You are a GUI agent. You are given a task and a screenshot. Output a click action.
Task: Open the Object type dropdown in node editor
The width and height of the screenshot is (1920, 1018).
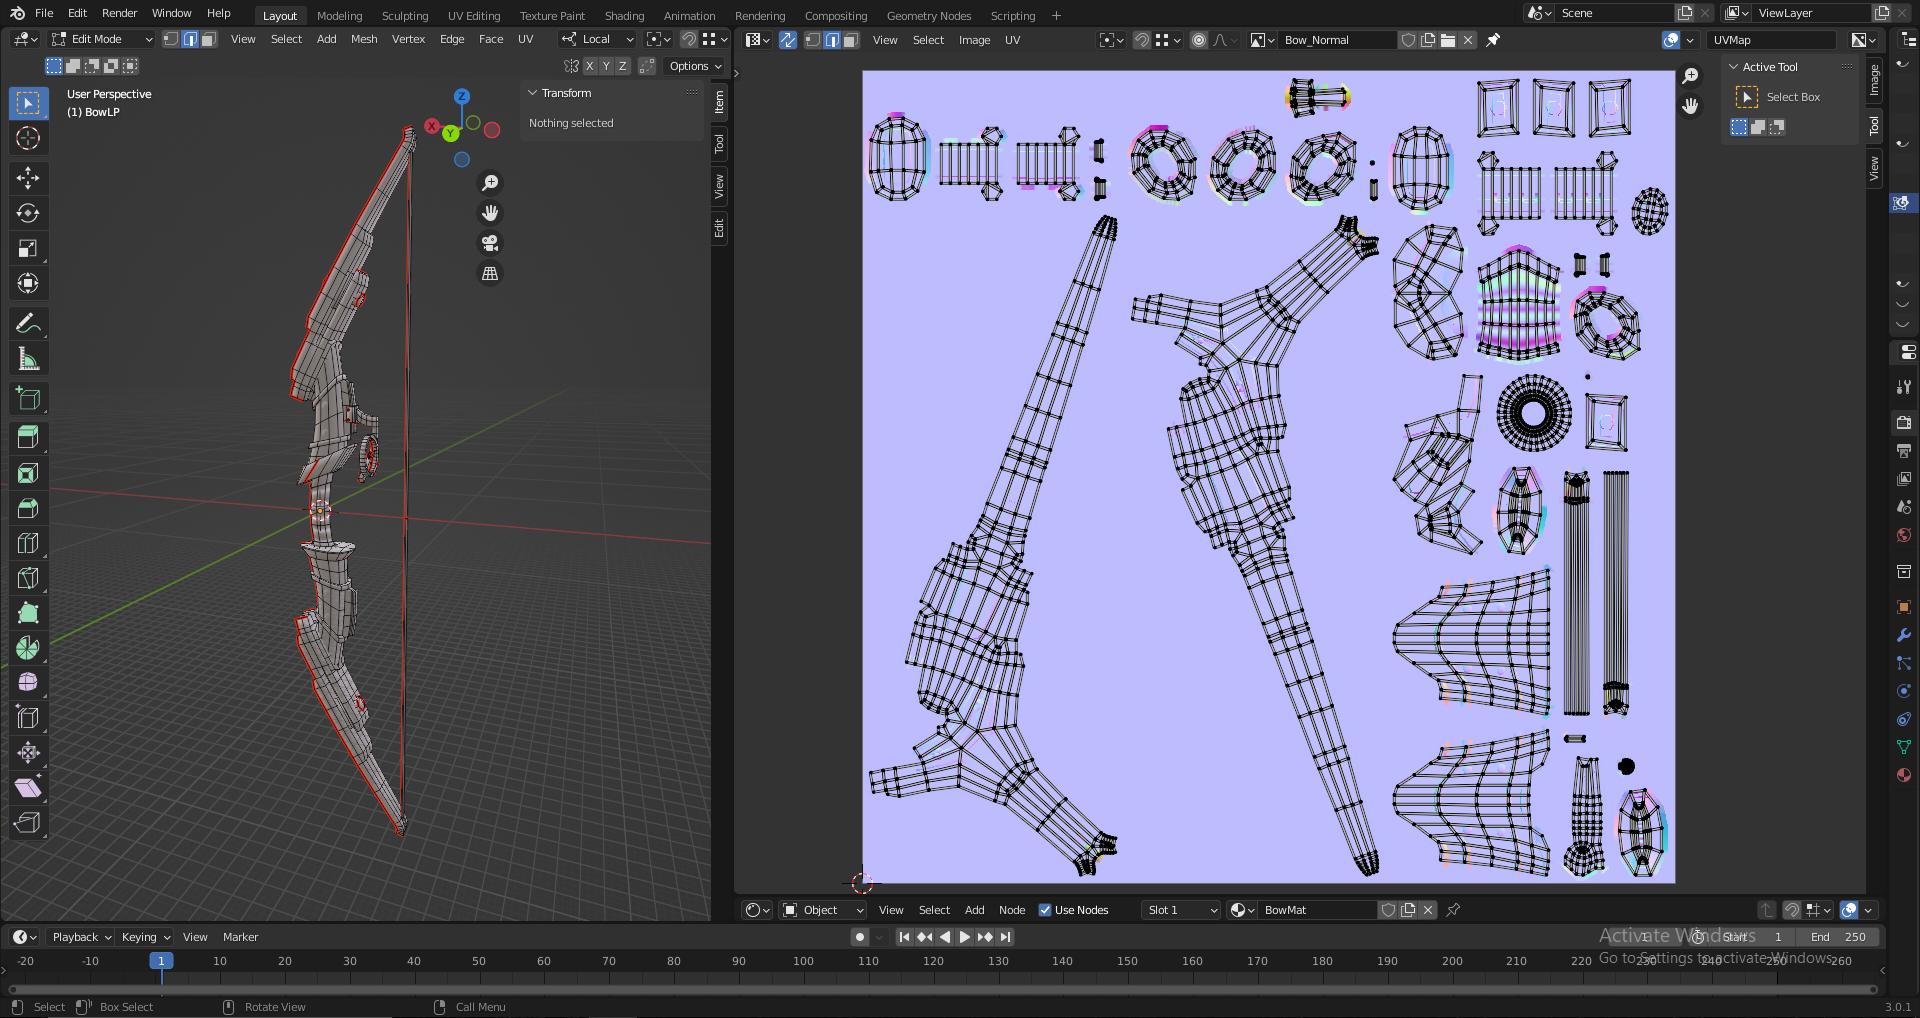pos(822,910)
